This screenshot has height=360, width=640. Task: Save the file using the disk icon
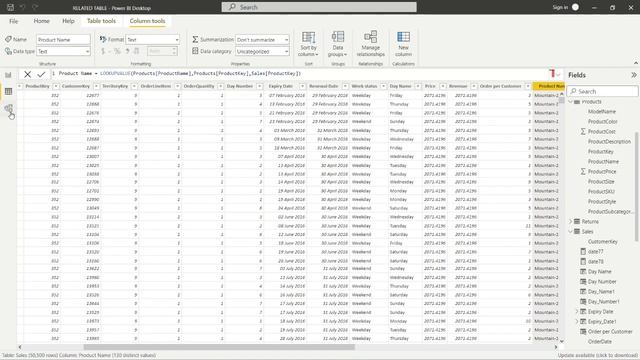click(11, 7)
